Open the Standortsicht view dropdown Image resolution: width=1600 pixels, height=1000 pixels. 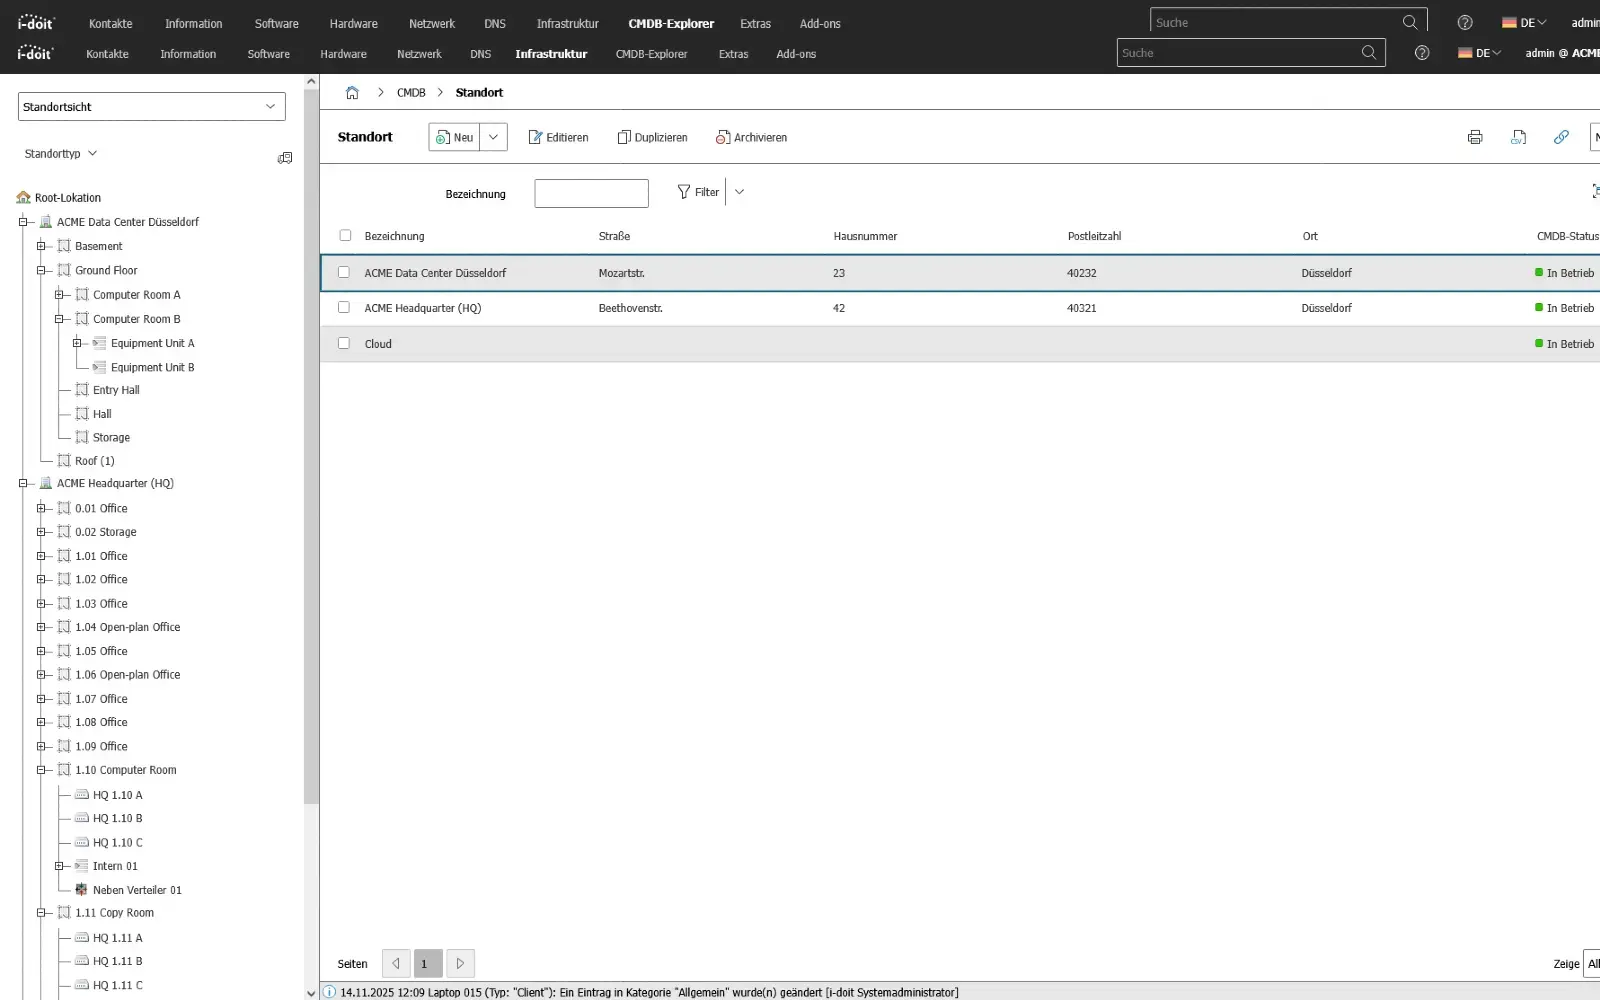(x=152, y=107)
